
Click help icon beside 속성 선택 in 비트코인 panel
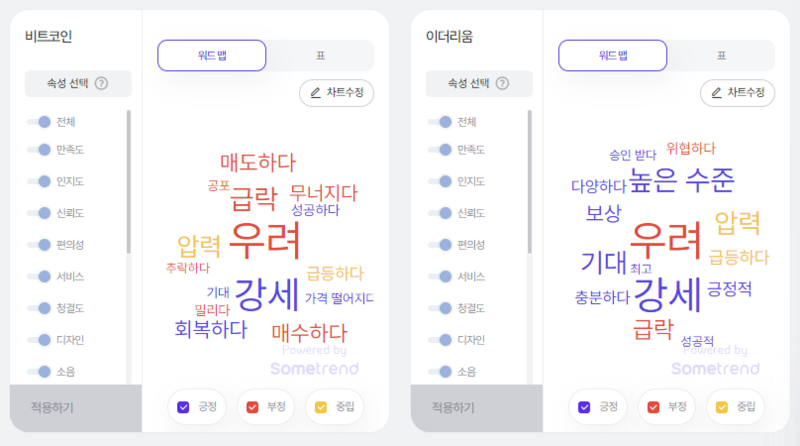102,83
